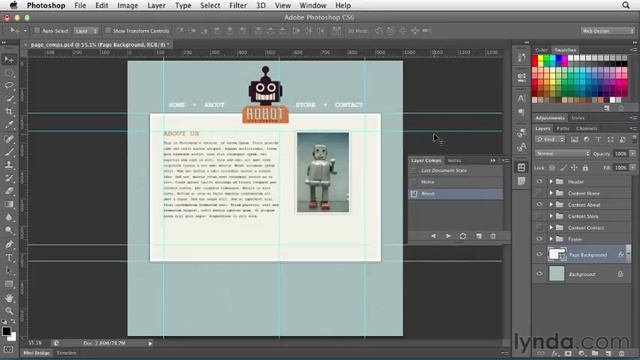Open the blend mode Normal dropdown
Screen dimensions: 640x360
[562, 153]
